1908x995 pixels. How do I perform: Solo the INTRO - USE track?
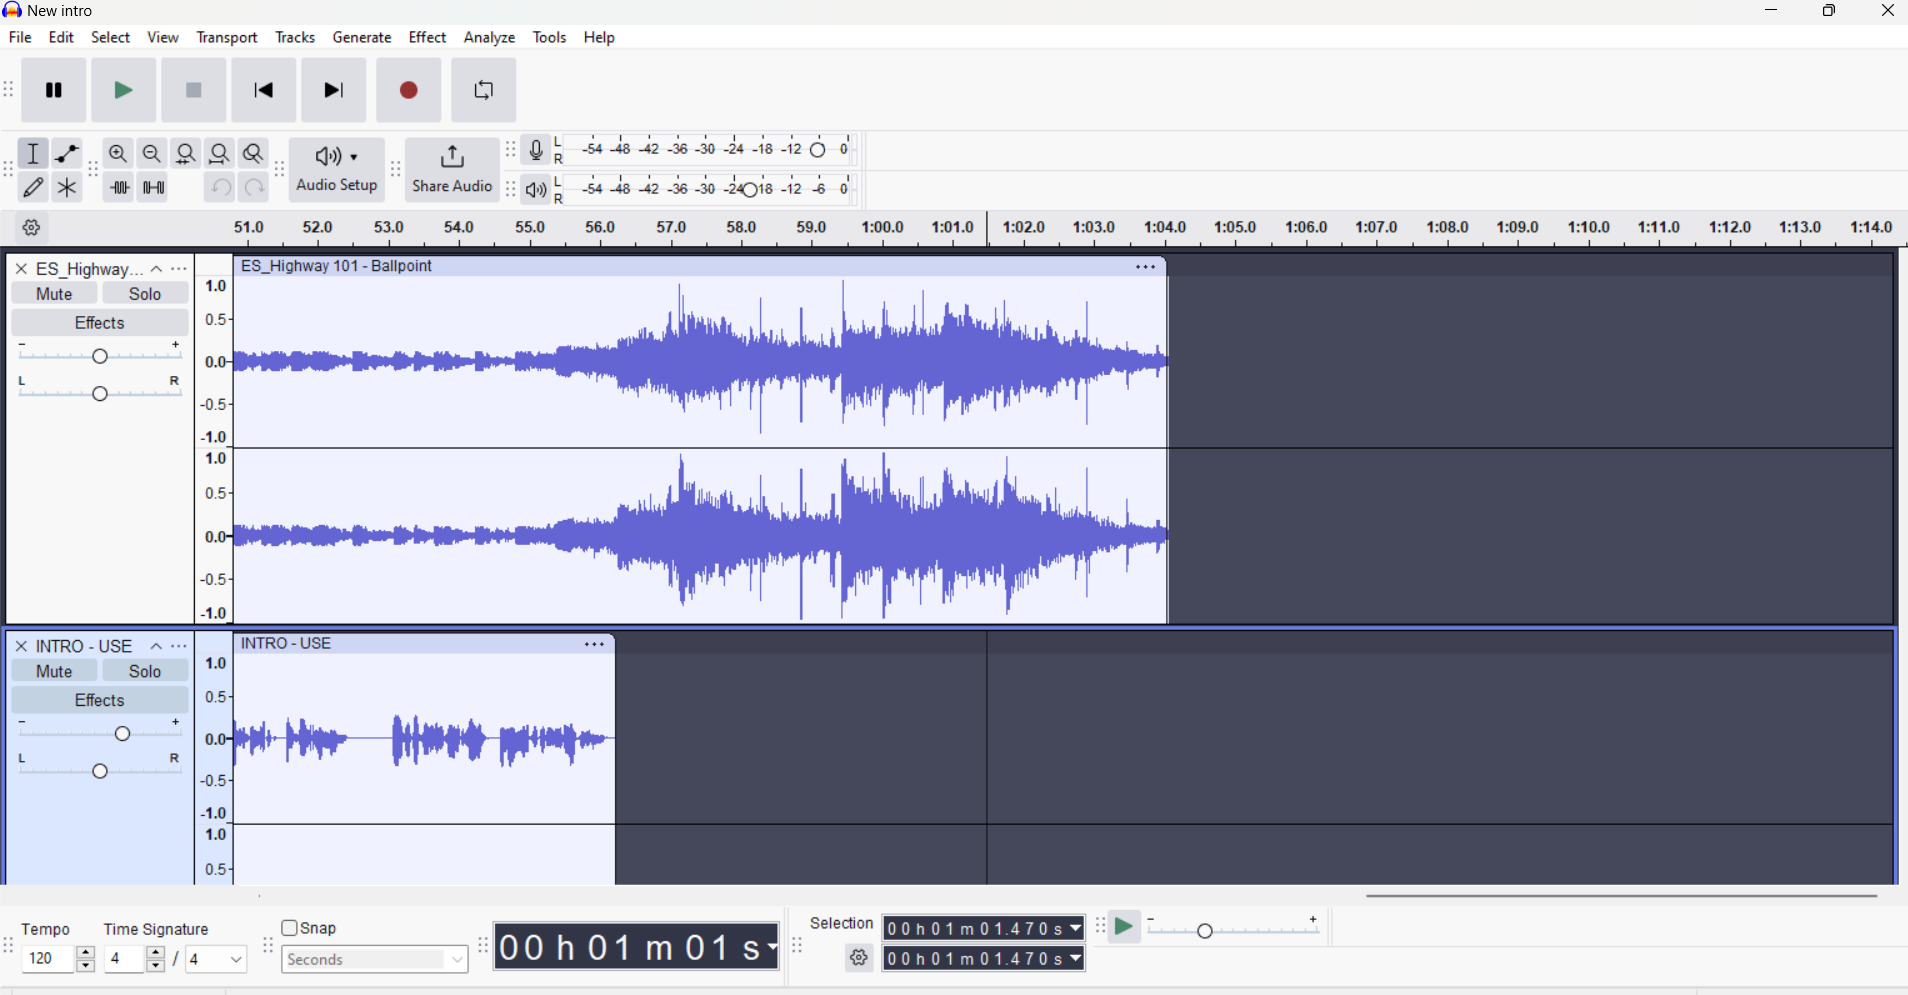point(145,672)
